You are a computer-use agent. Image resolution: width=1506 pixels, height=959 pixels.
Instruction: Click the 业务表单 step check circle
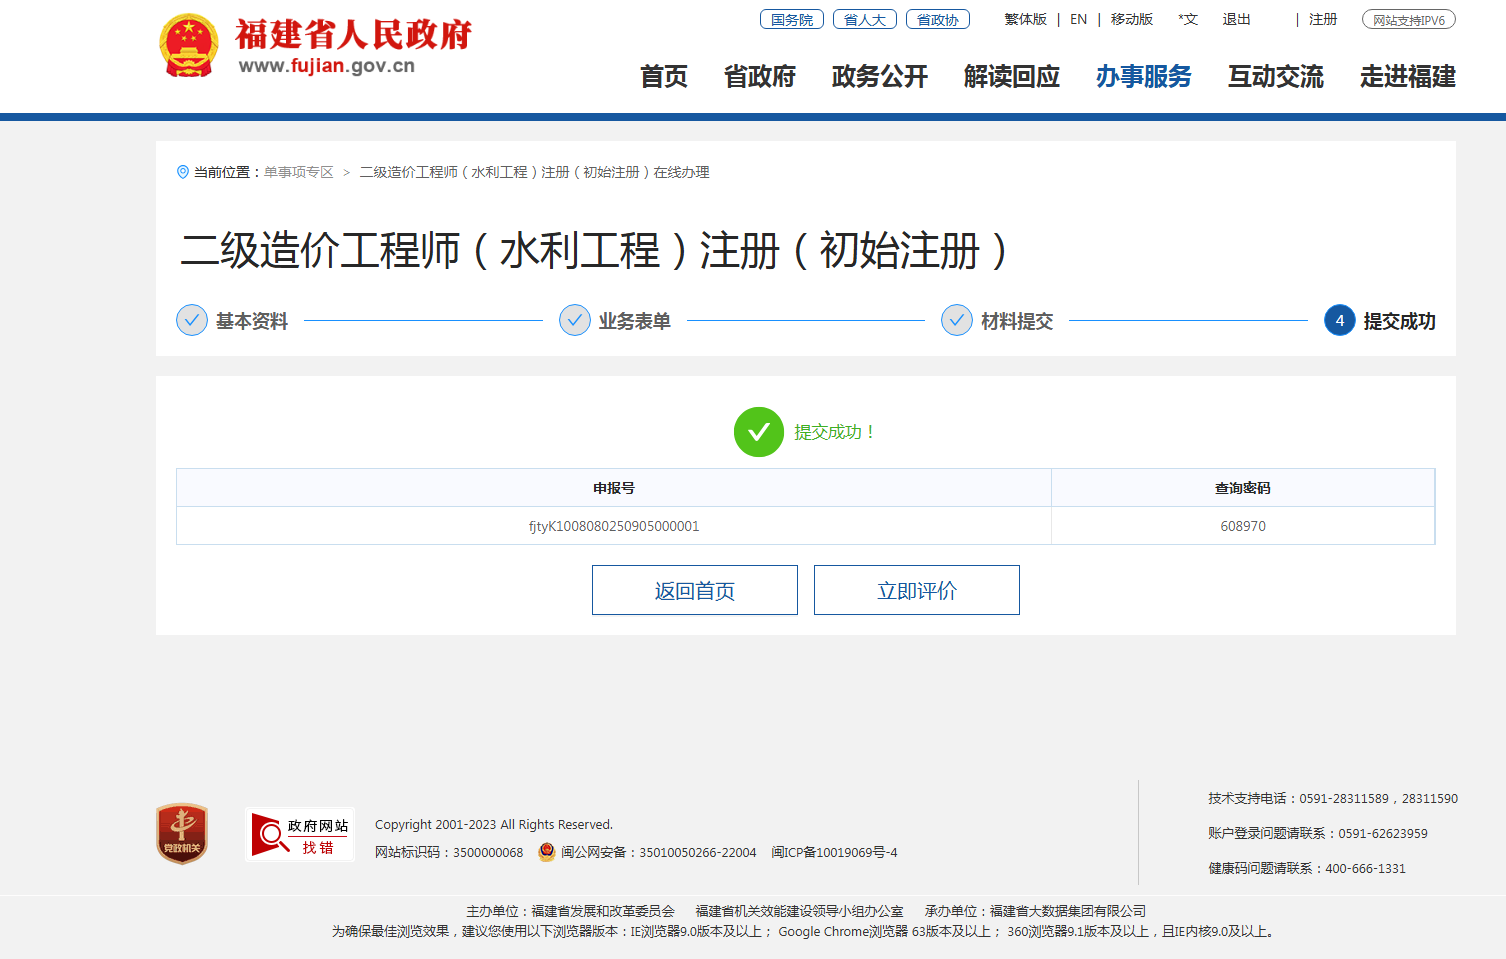point(575,320)
